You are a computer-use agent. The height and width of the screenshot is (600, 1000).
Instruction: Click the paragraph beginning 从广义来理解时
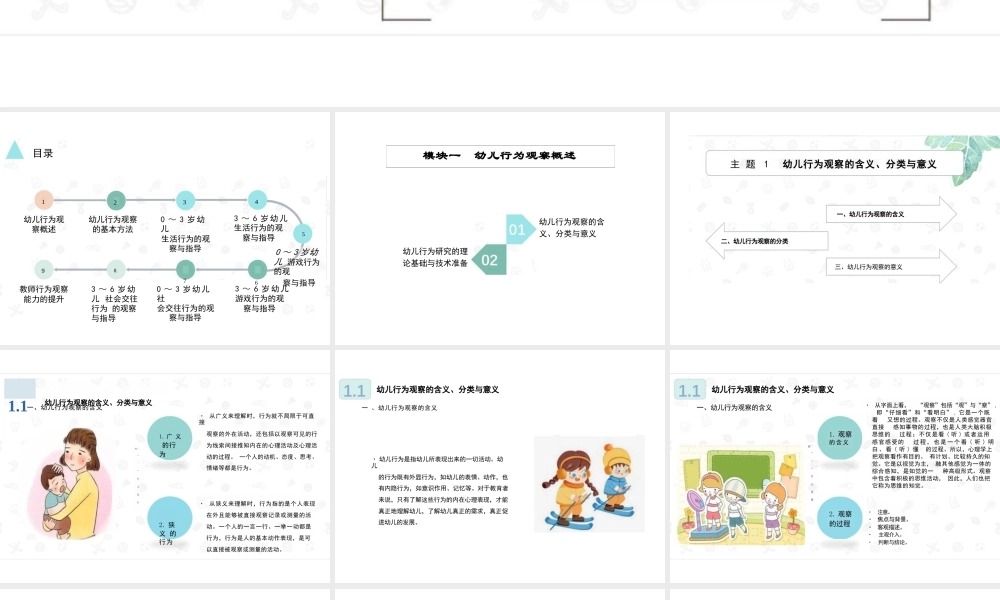pyautogui.click(x=258, y=442)
